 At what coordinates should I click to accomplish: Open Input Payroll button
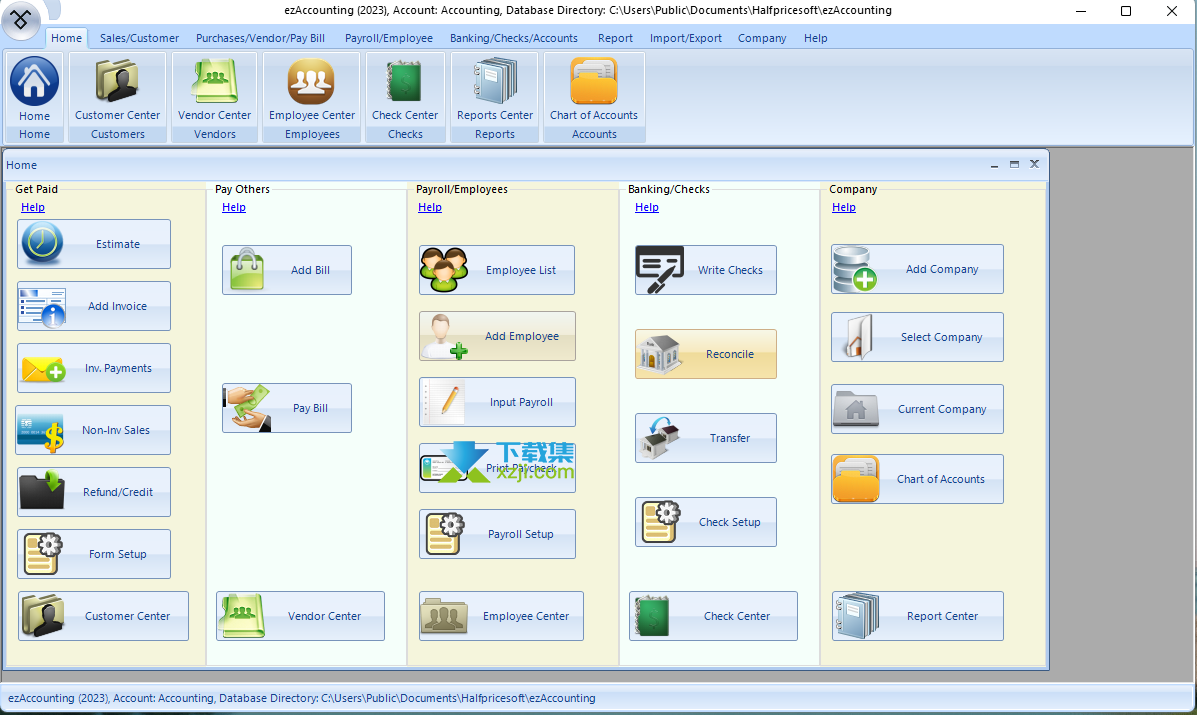[x=497, y=402]
